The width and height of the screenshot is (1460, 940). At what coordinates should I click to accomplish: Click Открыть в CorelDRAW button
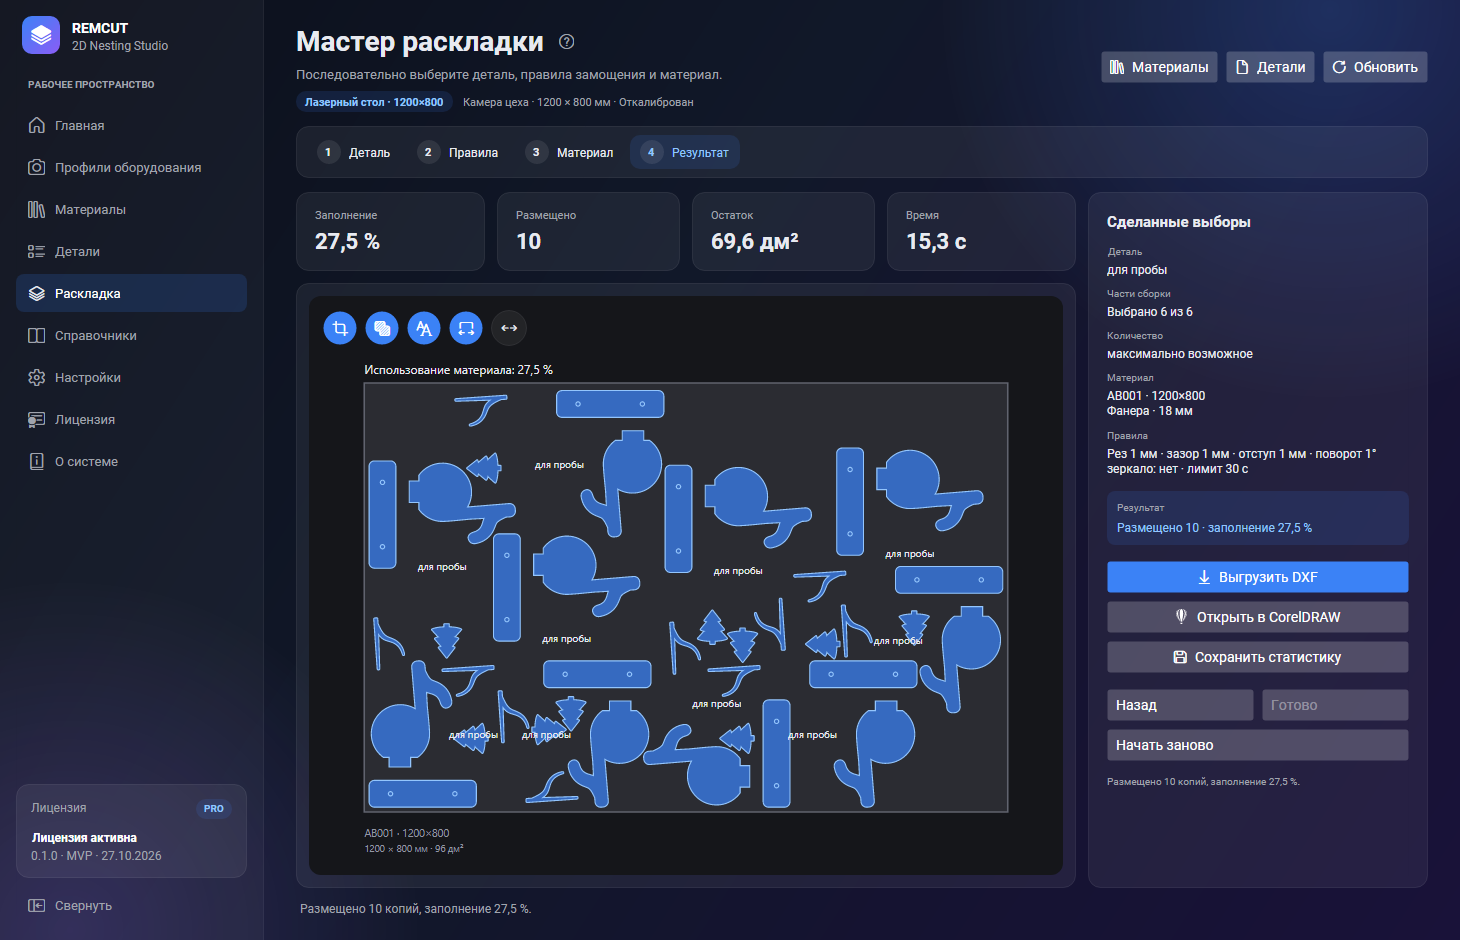tap(1258, 617)
